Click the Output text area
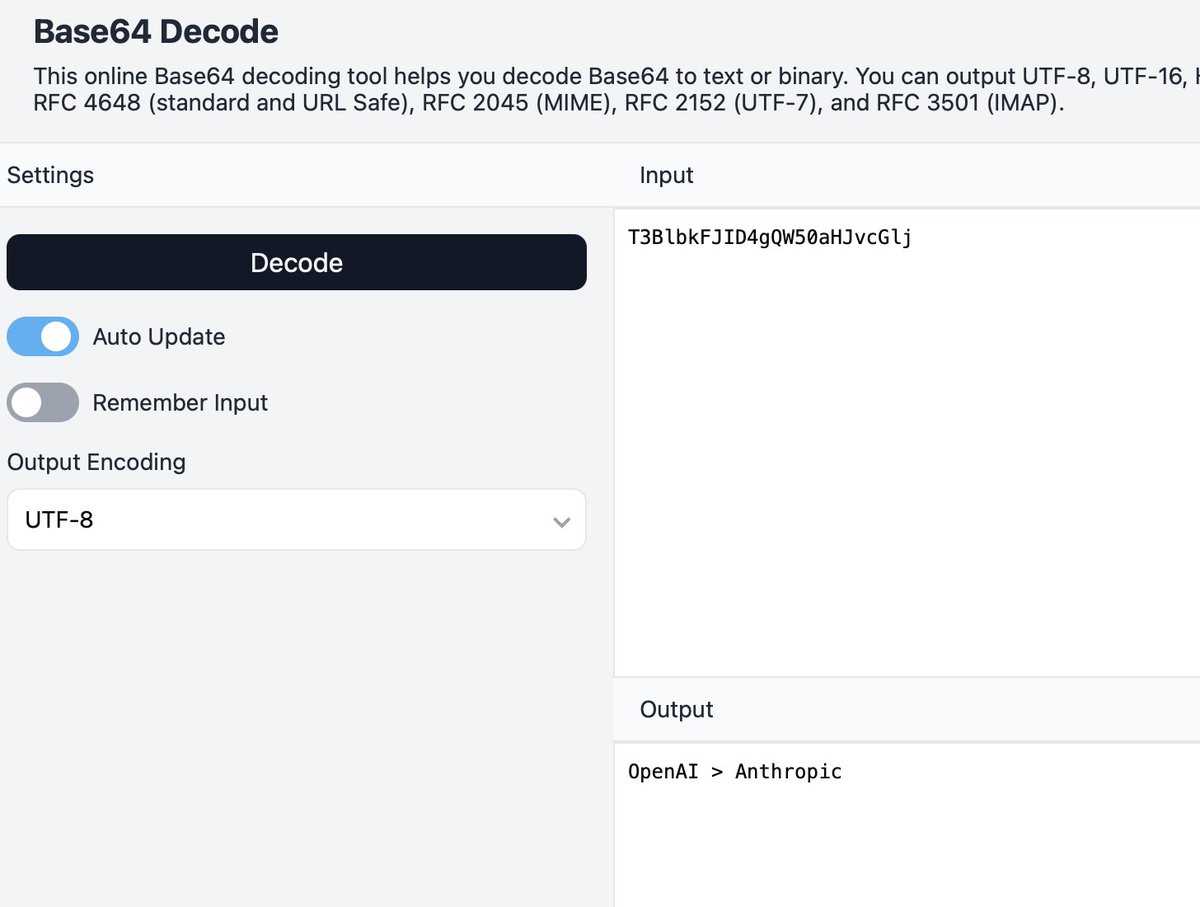The width and height of the screenshot is (1200, 907). click(907, 825)
